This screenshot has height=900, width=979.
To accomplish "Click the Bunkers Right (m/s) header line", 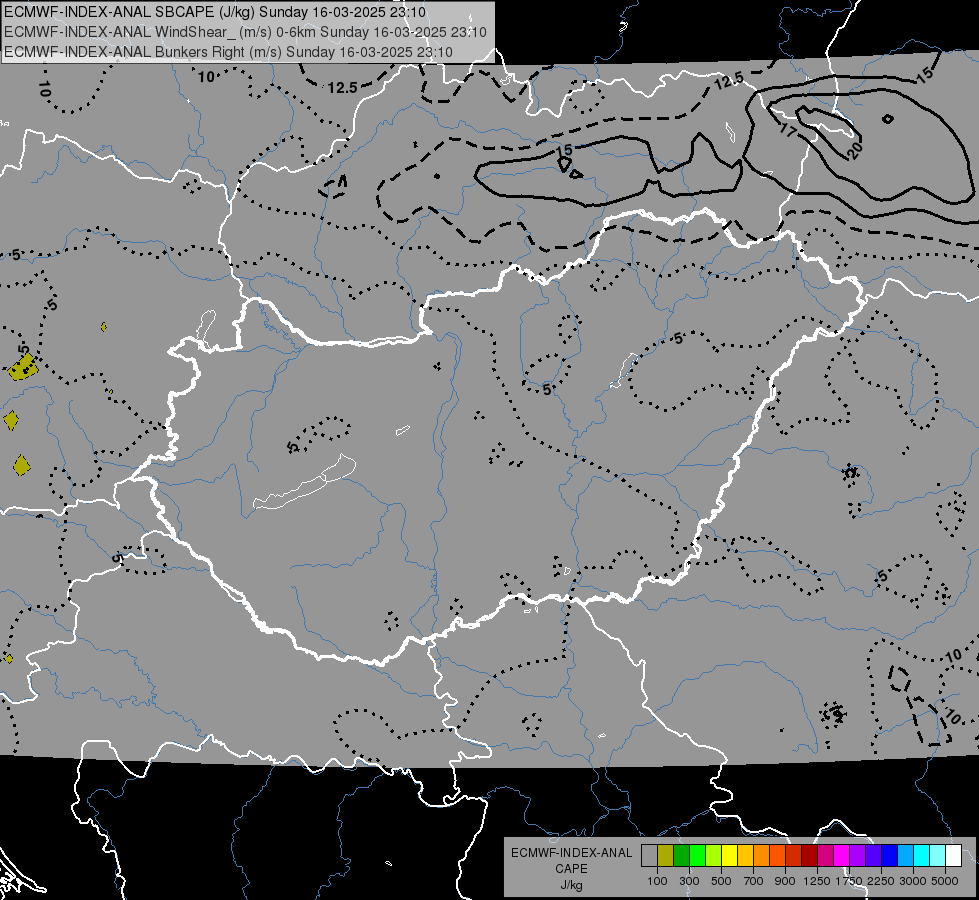I will 228,52.
